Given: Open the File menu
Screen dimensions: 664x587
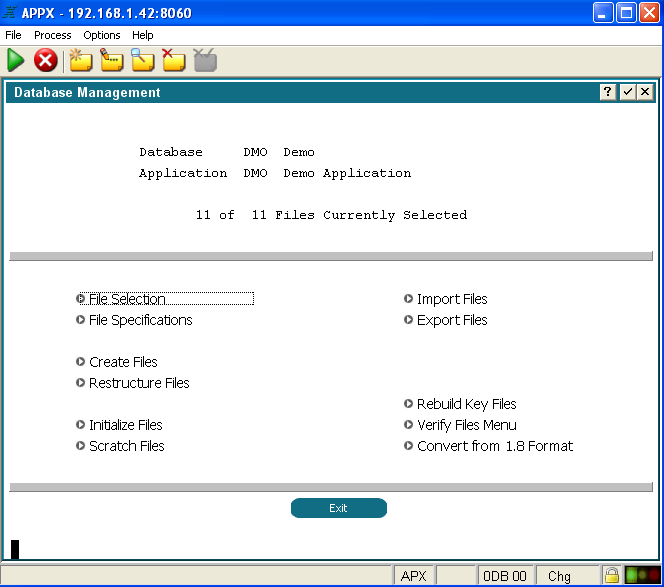Looking at the screenshot, I should tap(14, 35).
